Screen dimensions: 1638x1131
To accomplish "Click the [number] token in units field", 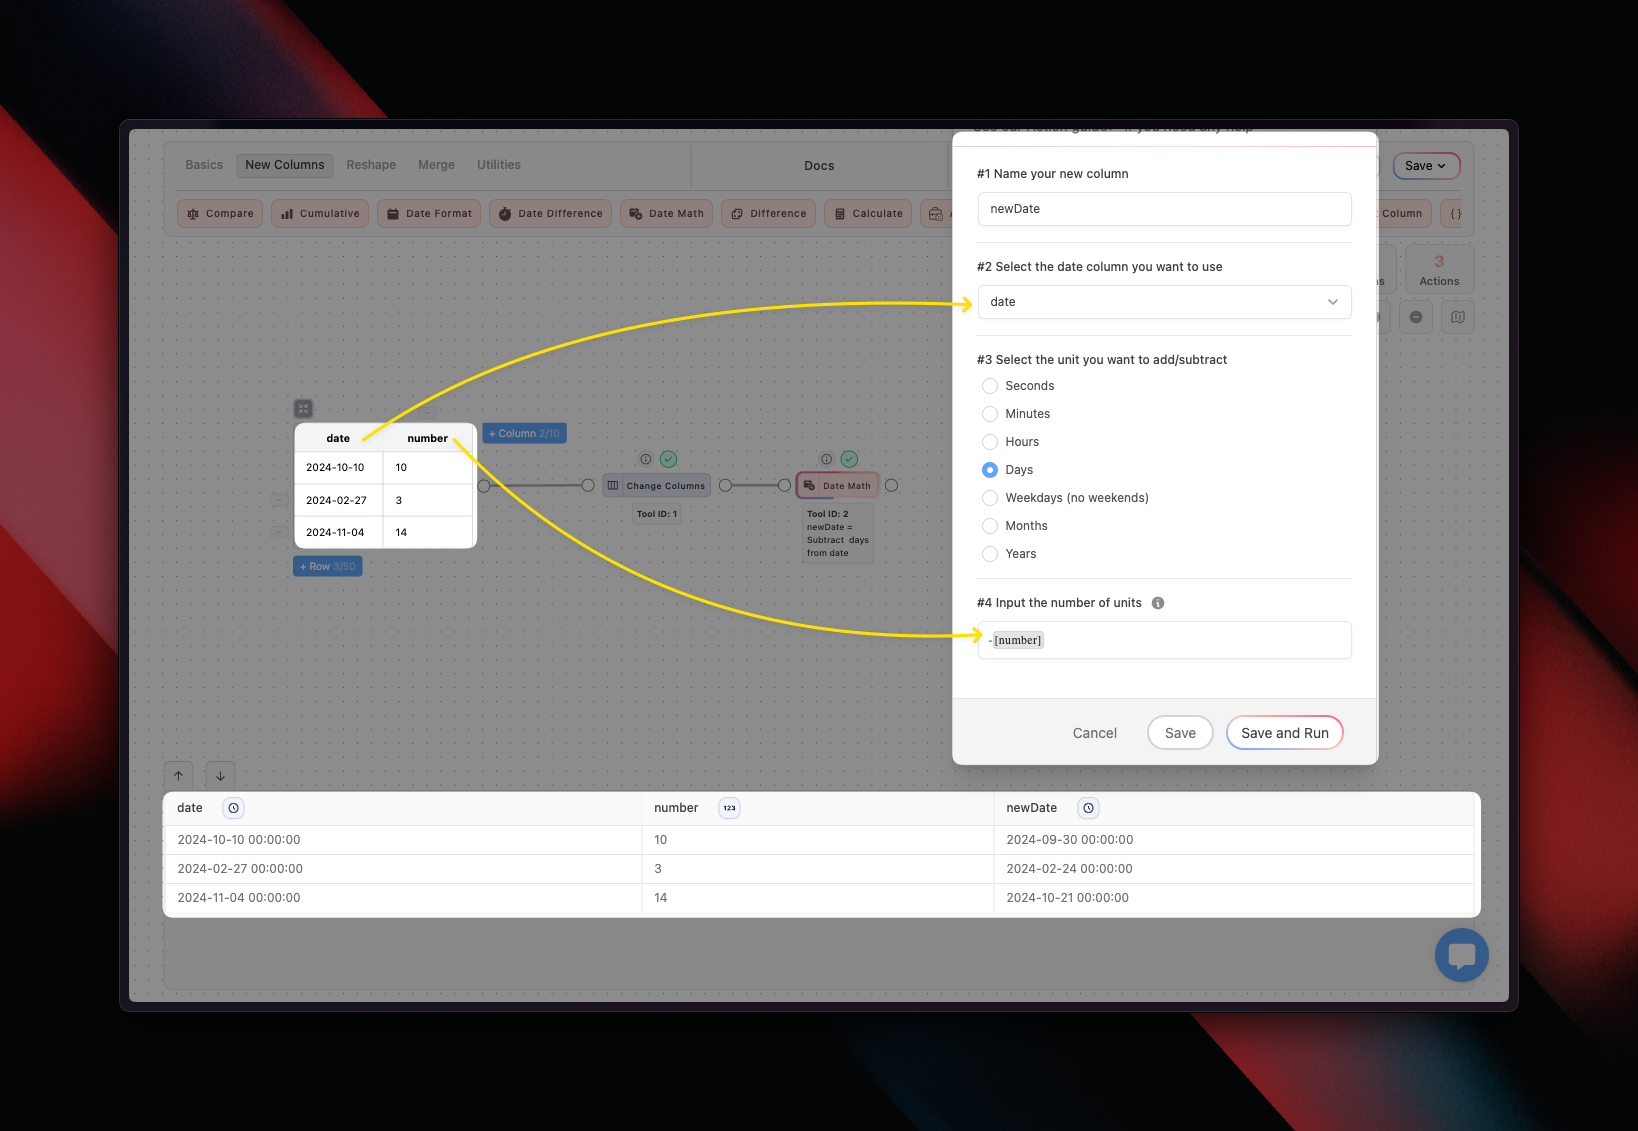I will pos(1018,640).
